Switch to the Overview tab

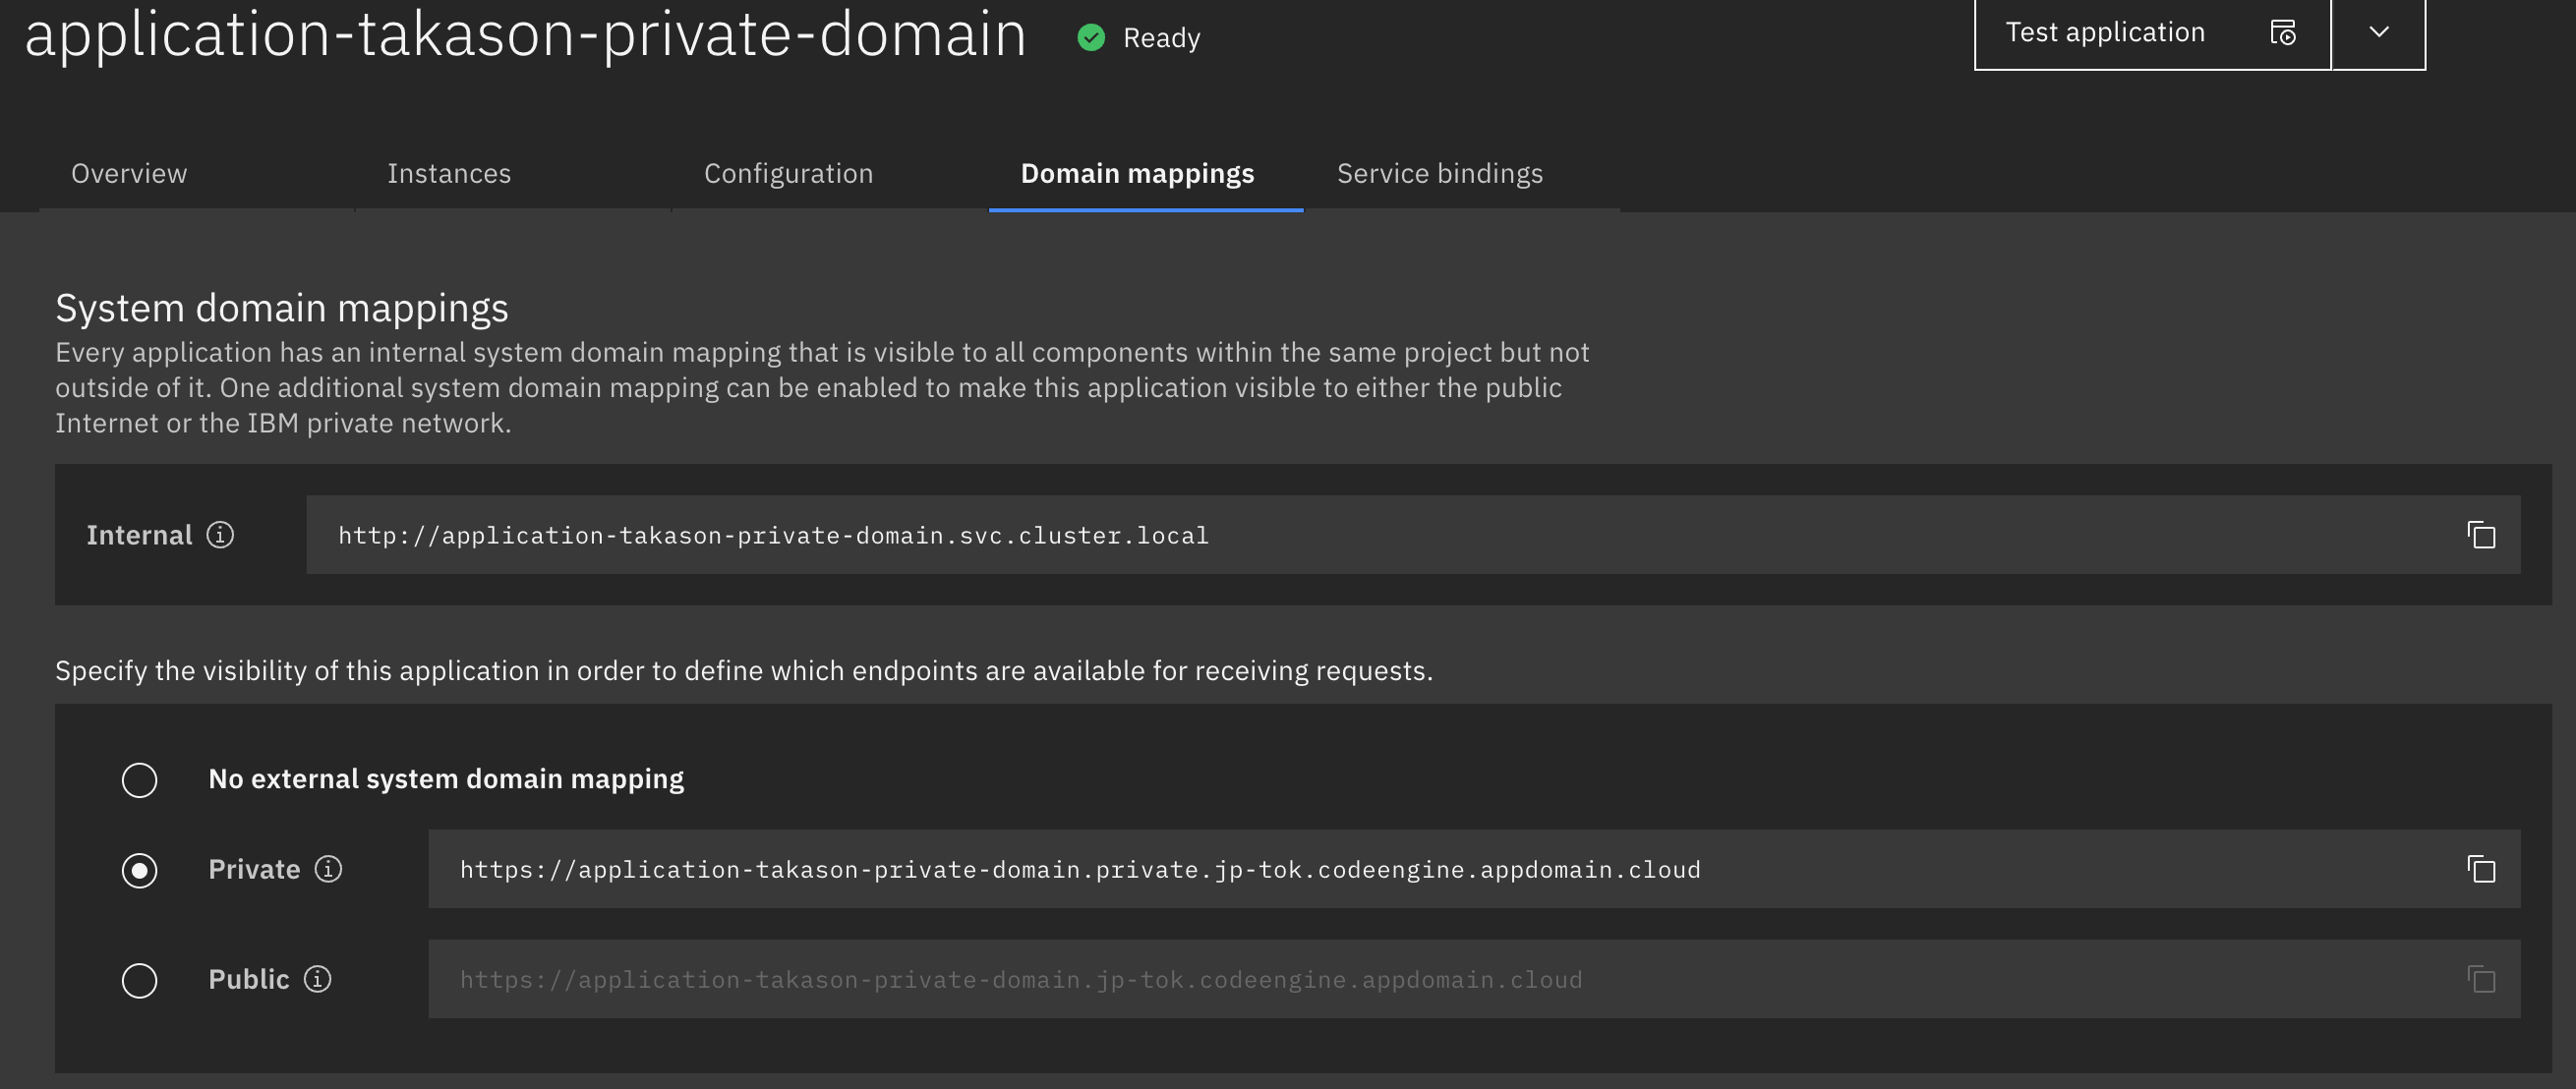pos(129,174)
